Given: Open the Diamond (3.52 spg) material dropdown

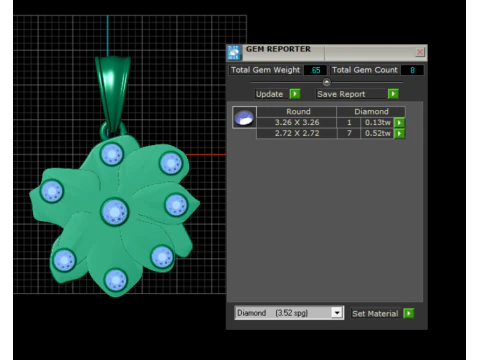Looking at the screenshot, I should pyautogui.click(x=337, y=313).
